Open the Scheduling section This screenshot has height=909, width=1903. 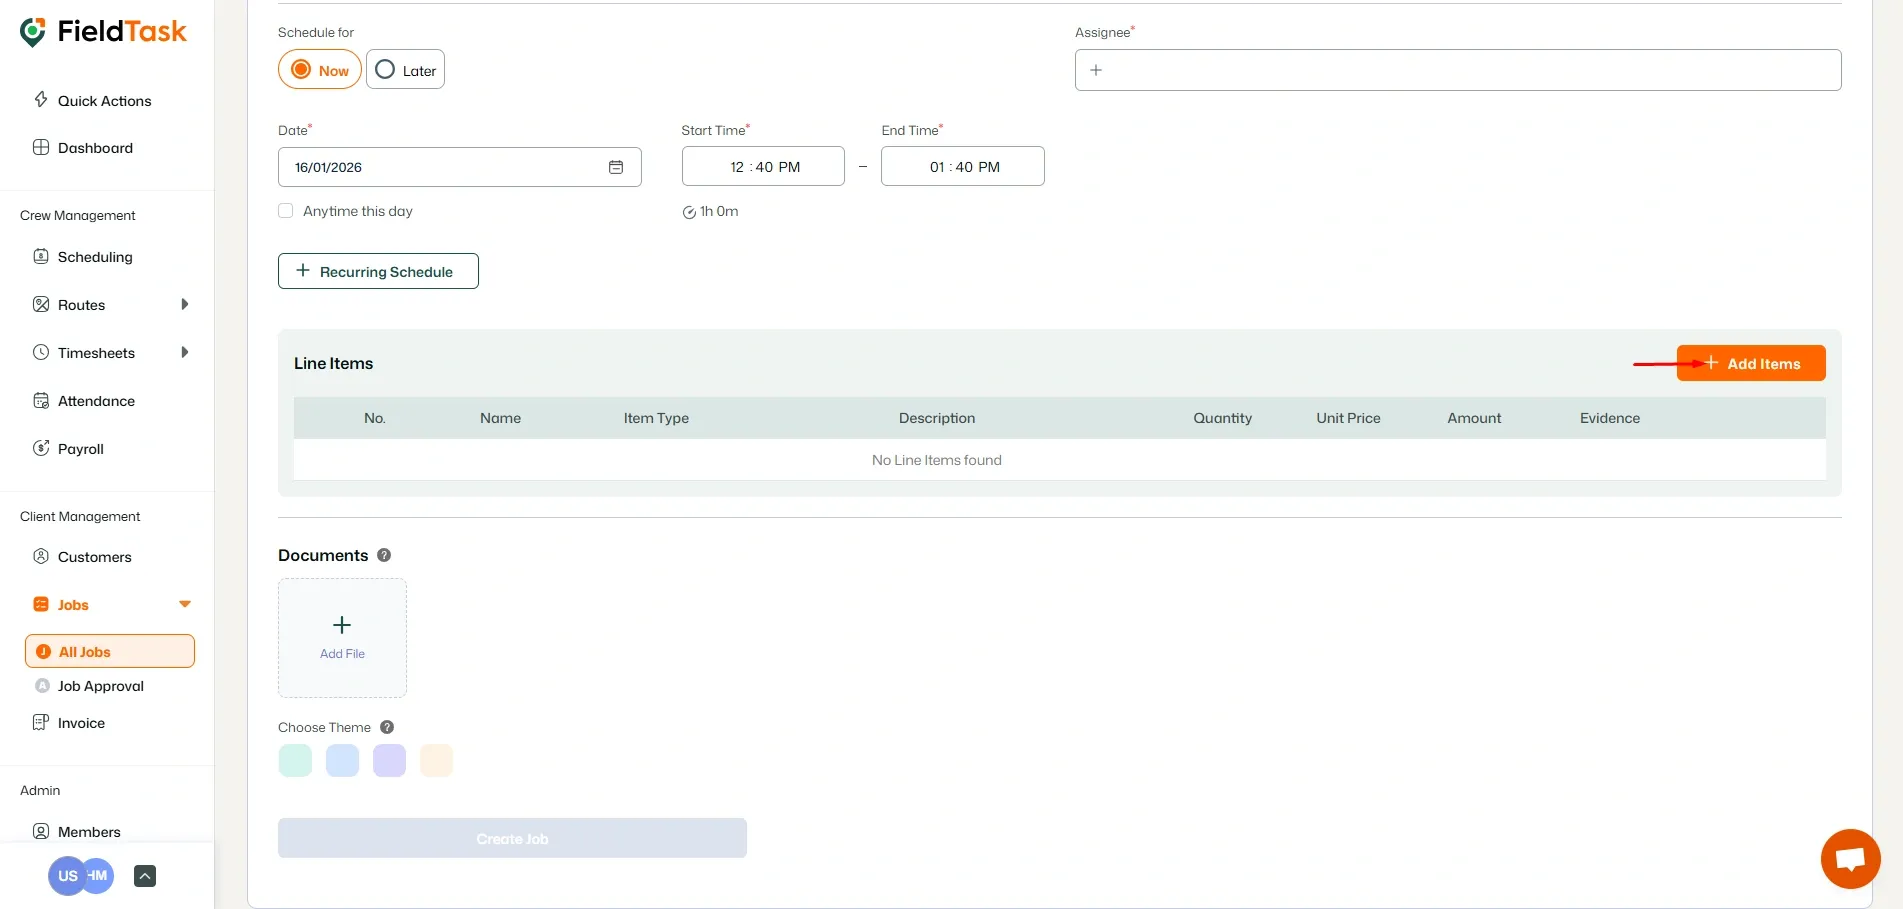point(94,257)
